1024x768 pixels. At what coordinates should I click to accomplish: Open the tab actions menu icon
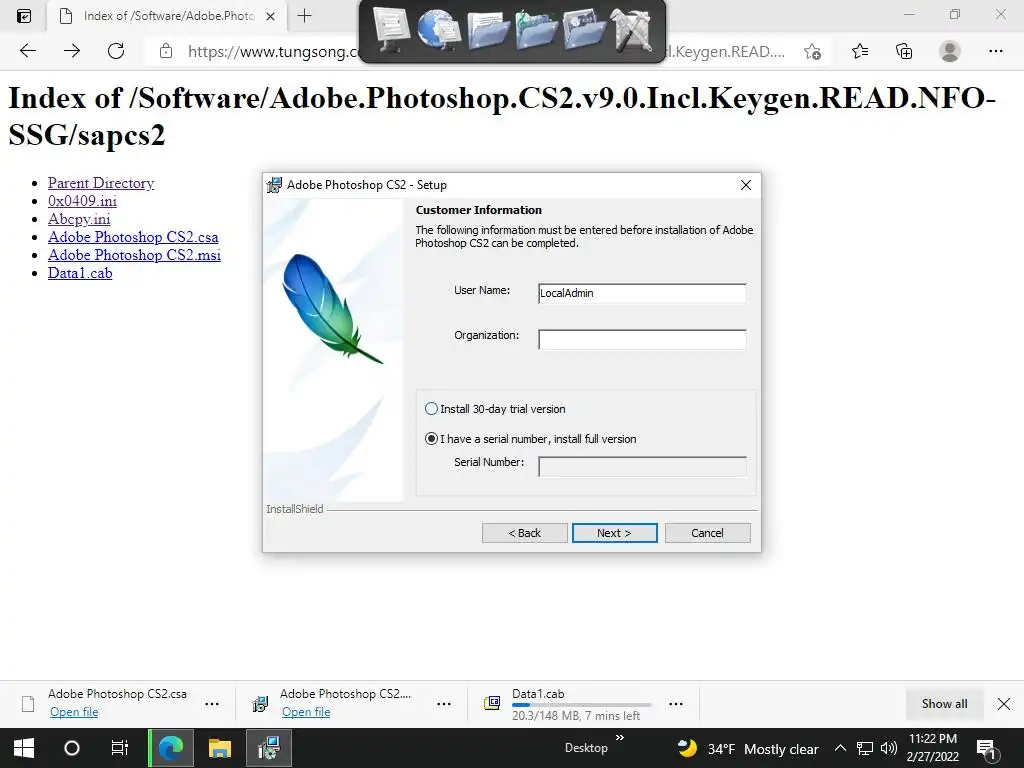click(x=24, y=16)
